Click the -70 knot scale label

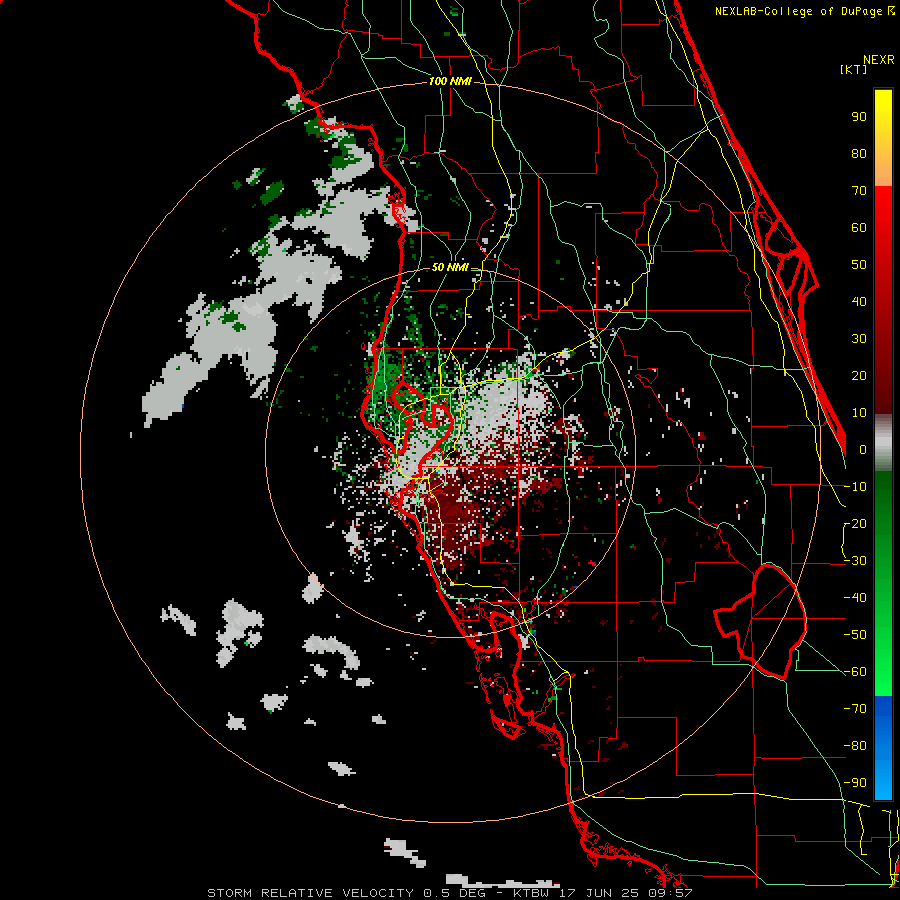(855, 709)
